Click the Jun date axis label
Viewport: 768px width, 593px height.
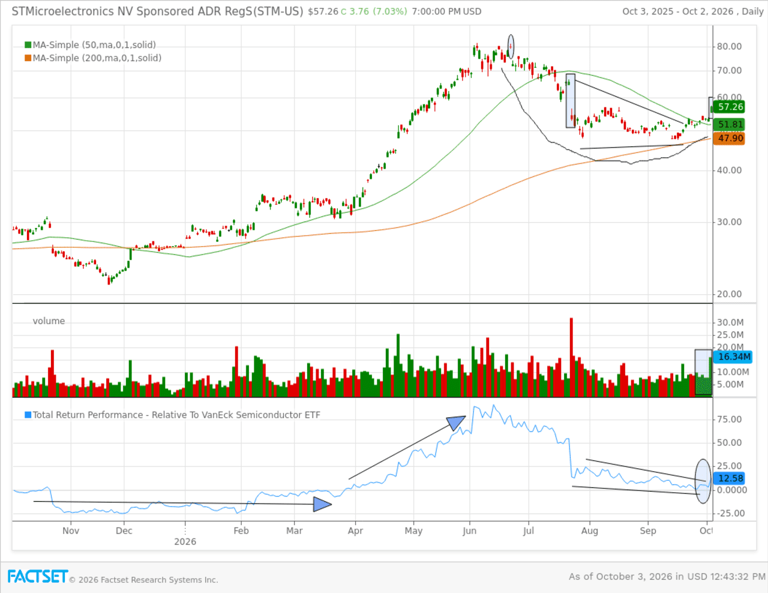click(469, 531)
